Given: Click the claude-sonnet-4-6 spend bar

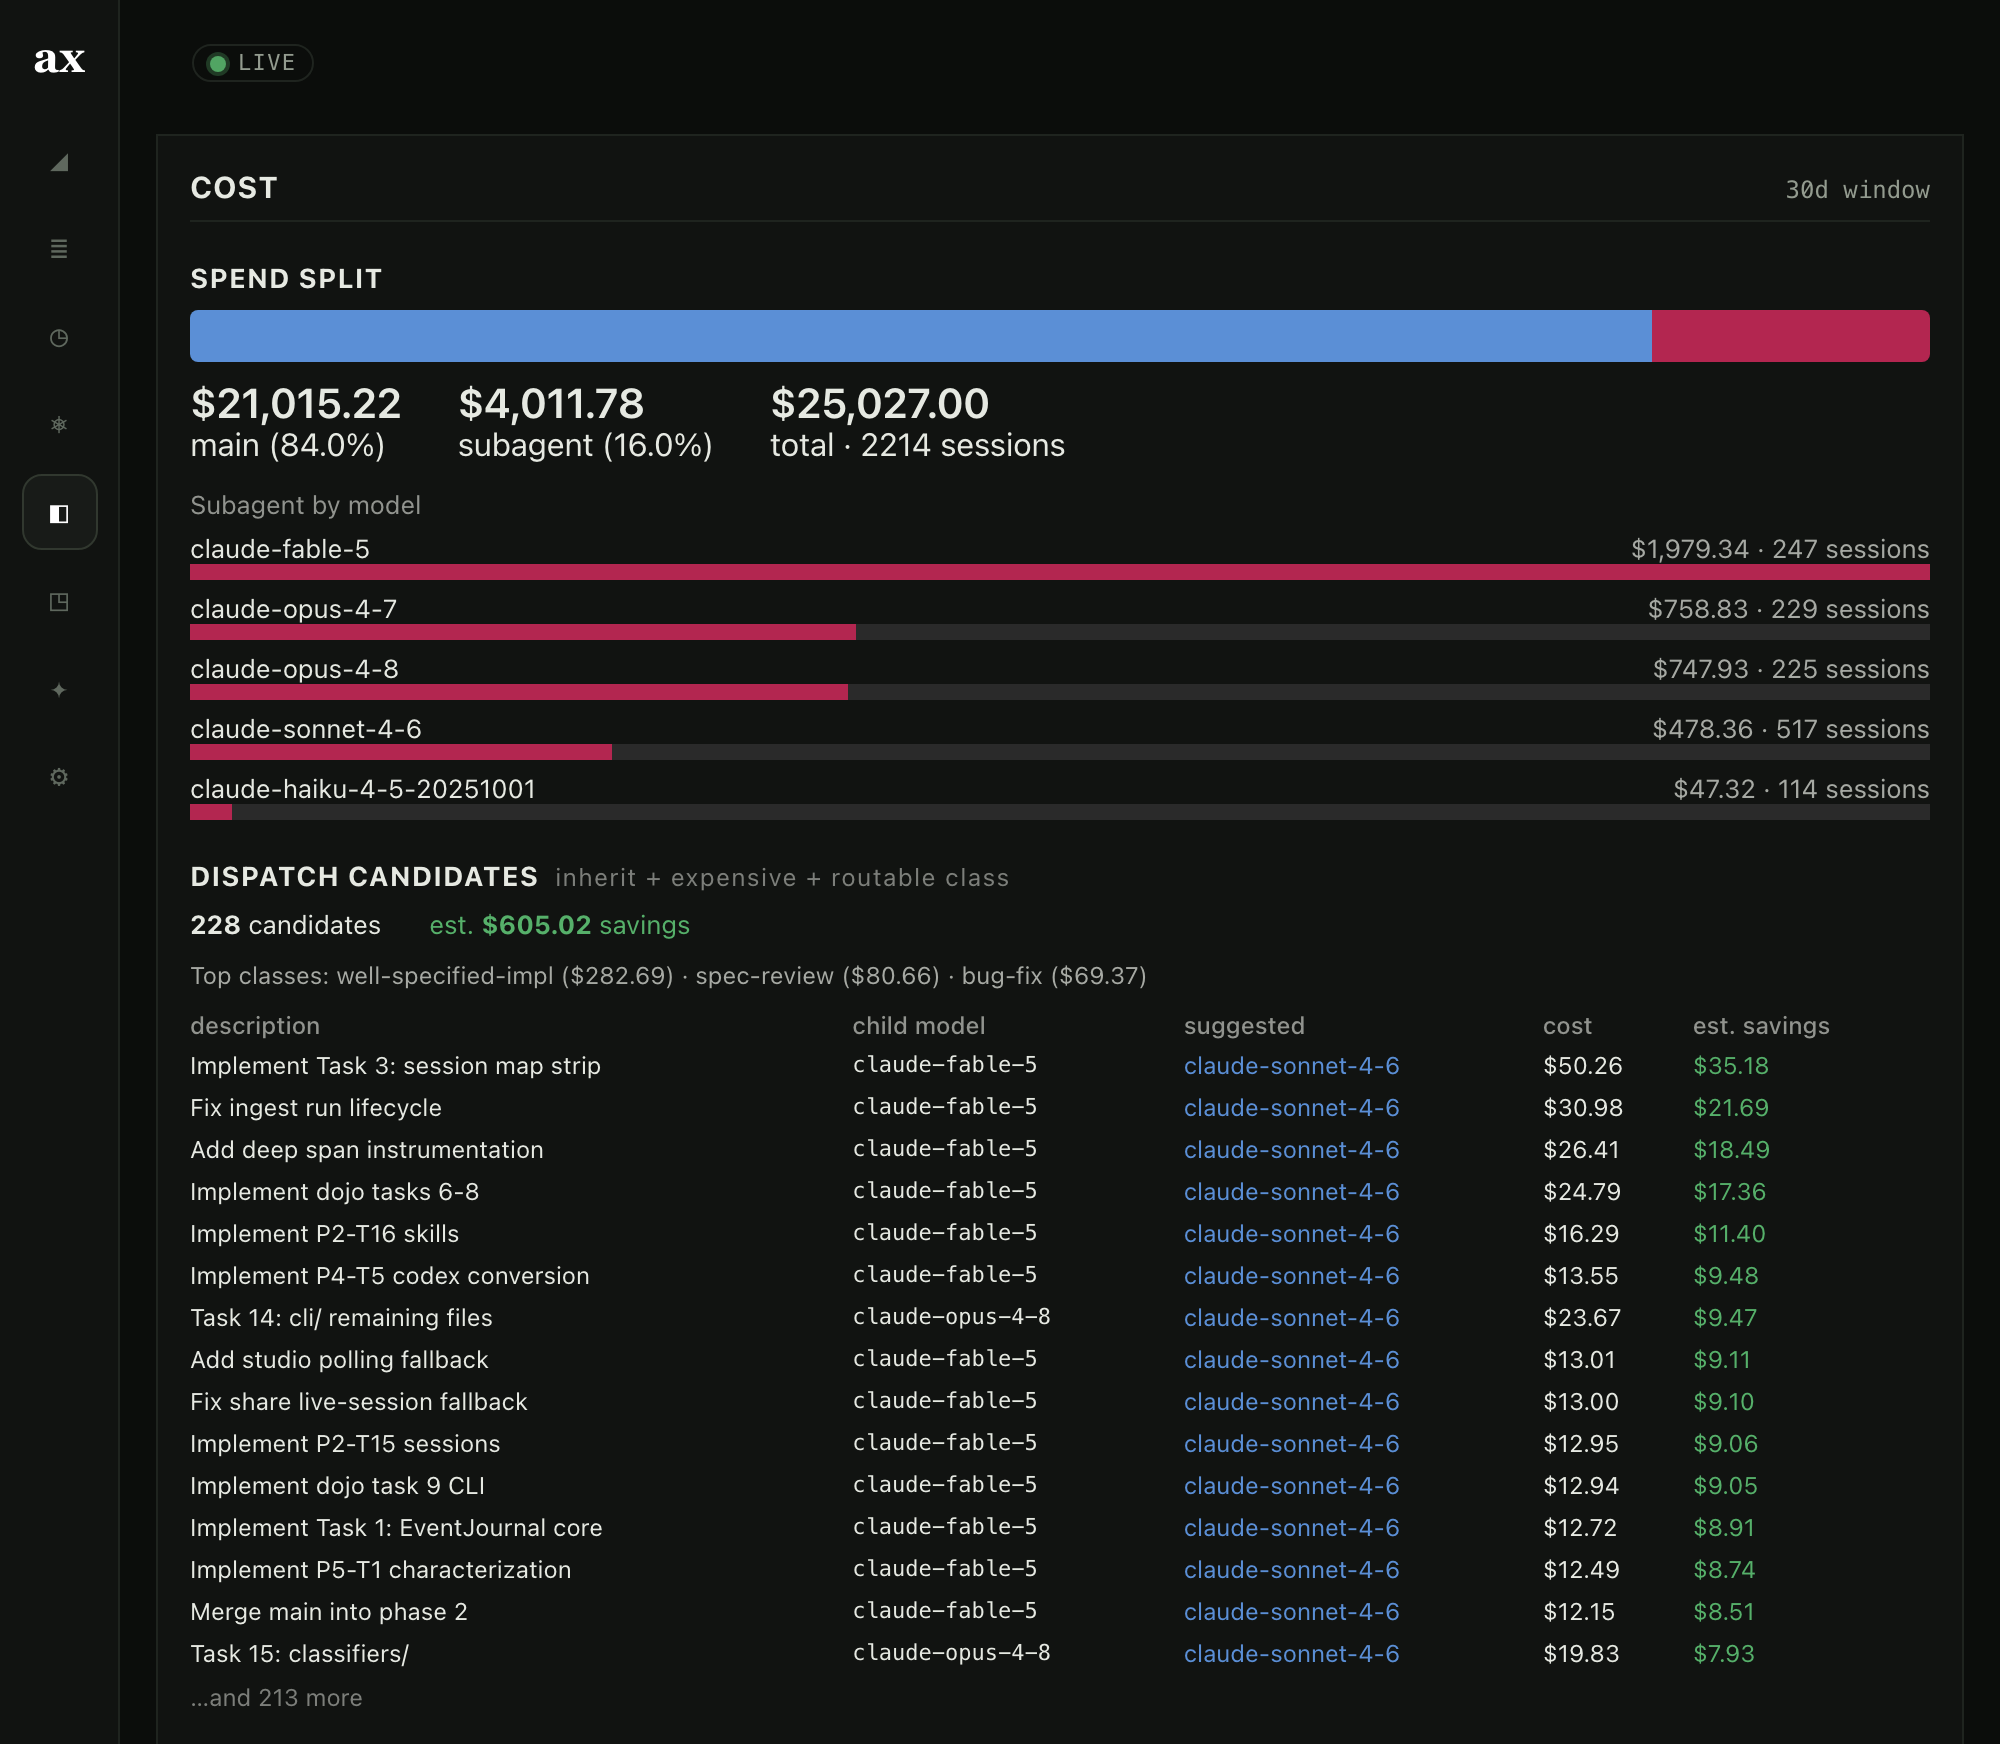Looking at the screenshot, I should pyautogui.click(x=1060, y=752).
